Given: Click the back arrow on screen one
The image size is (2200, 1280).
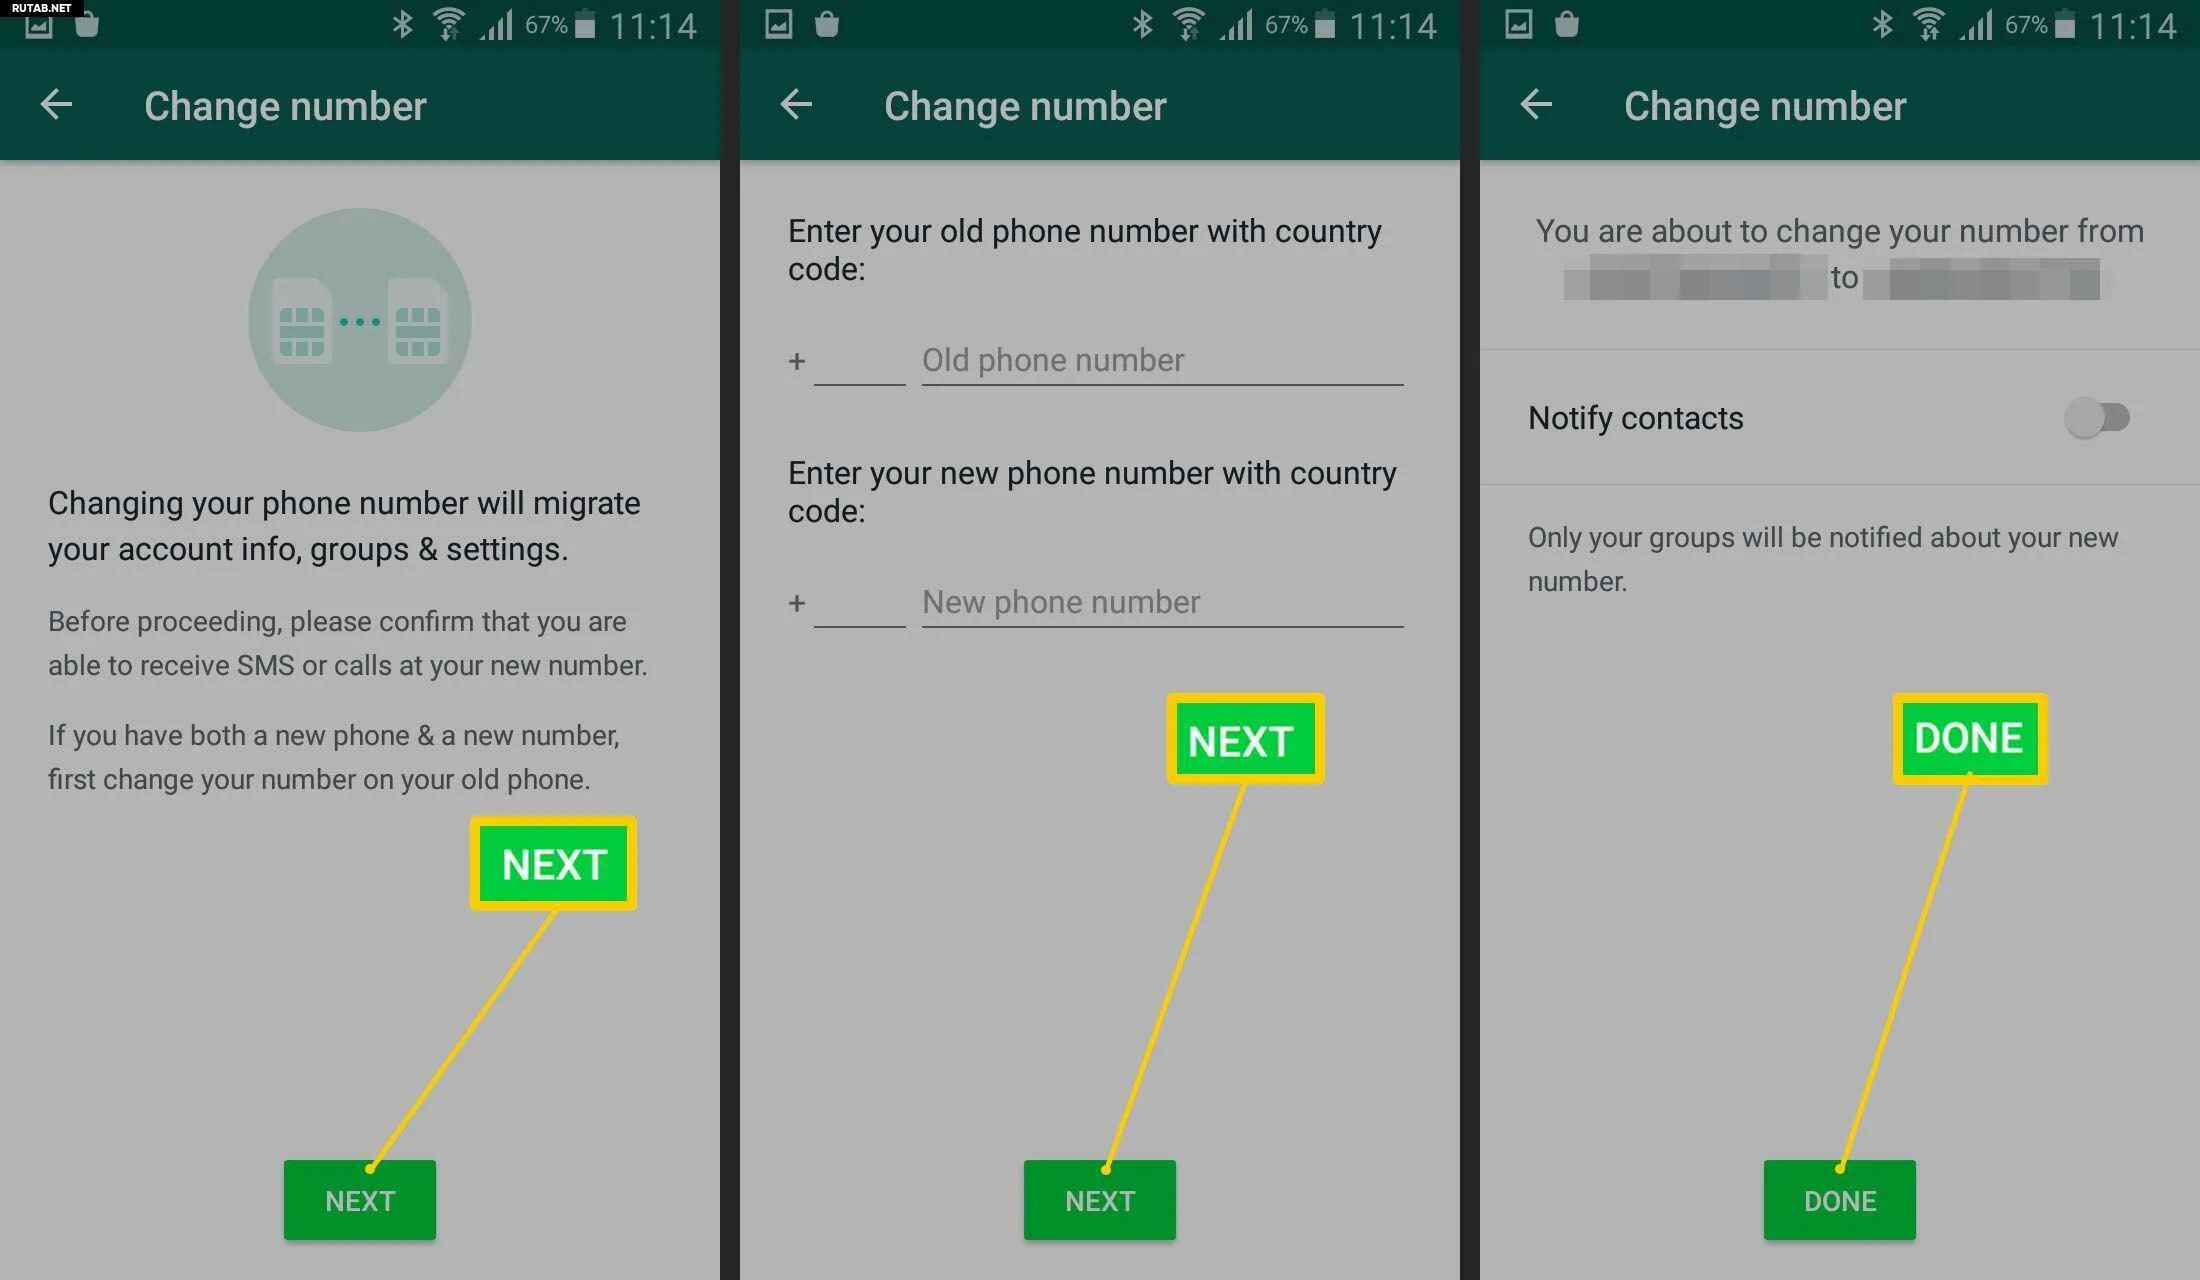Looking at the screenshot, I should (x=56, y=104).
